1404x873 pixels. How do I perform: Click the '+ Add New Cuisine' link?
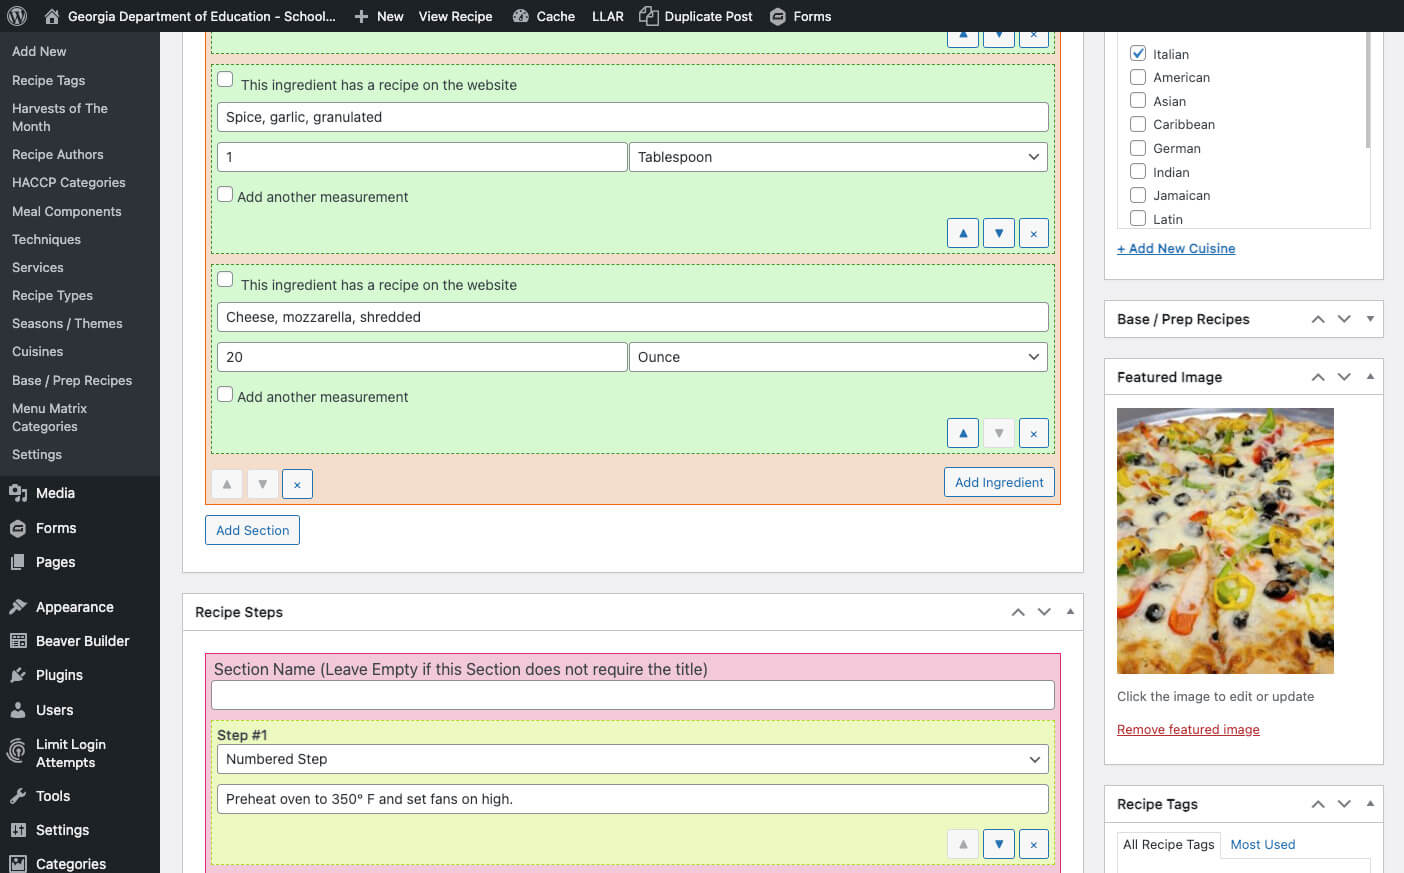(x=1176, y=248)
